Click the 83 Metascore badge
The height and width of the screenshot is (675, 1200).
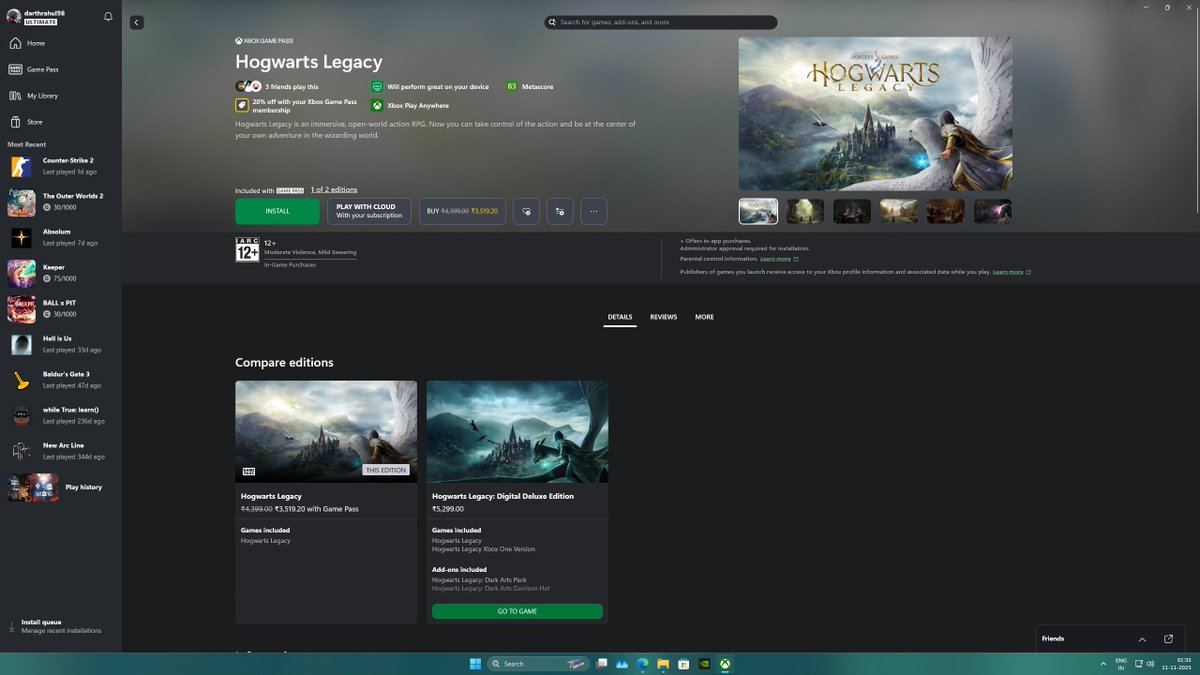point(512,87)
